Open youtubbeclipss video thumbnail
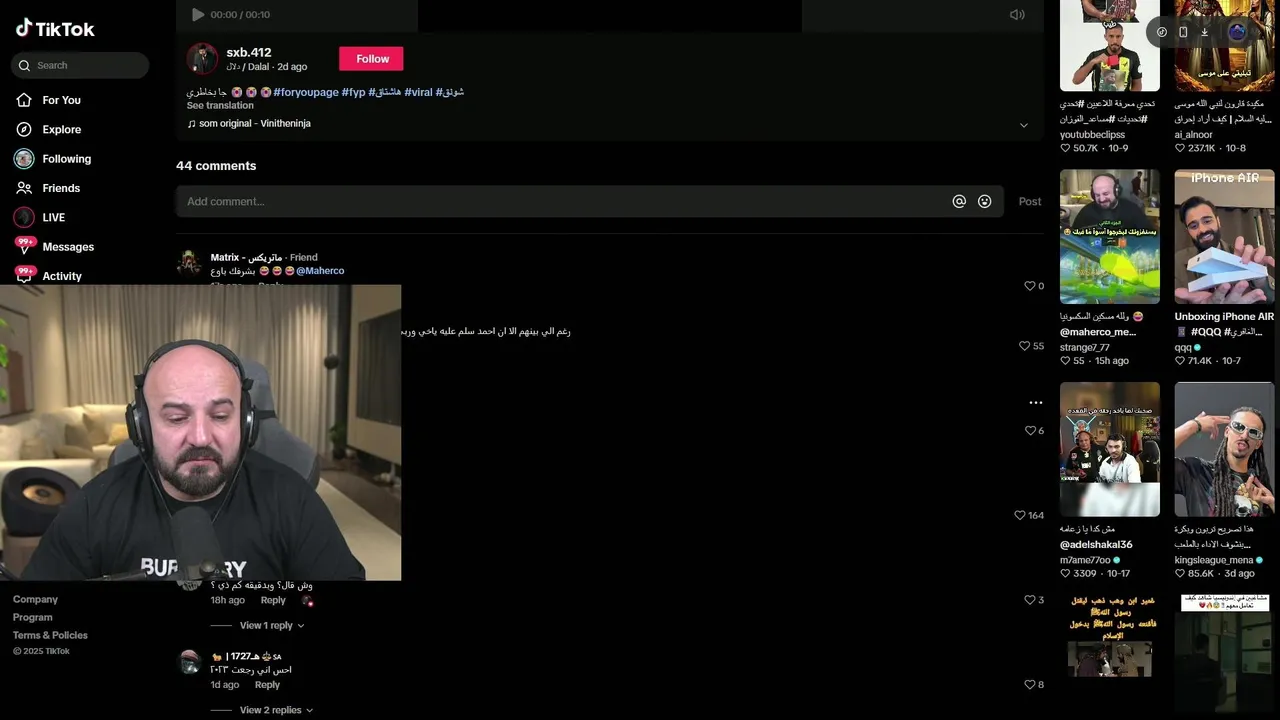The width and height of the screenshot is (1280, 720). (x=1110, y=45)
